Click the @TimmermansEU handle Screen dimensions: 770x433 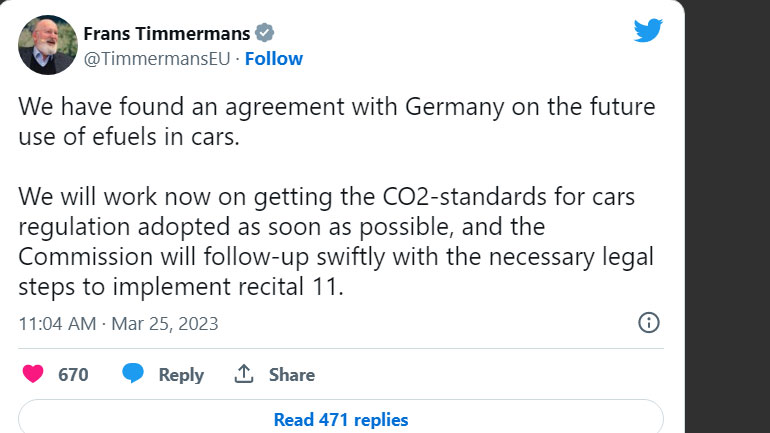point(158,59)
